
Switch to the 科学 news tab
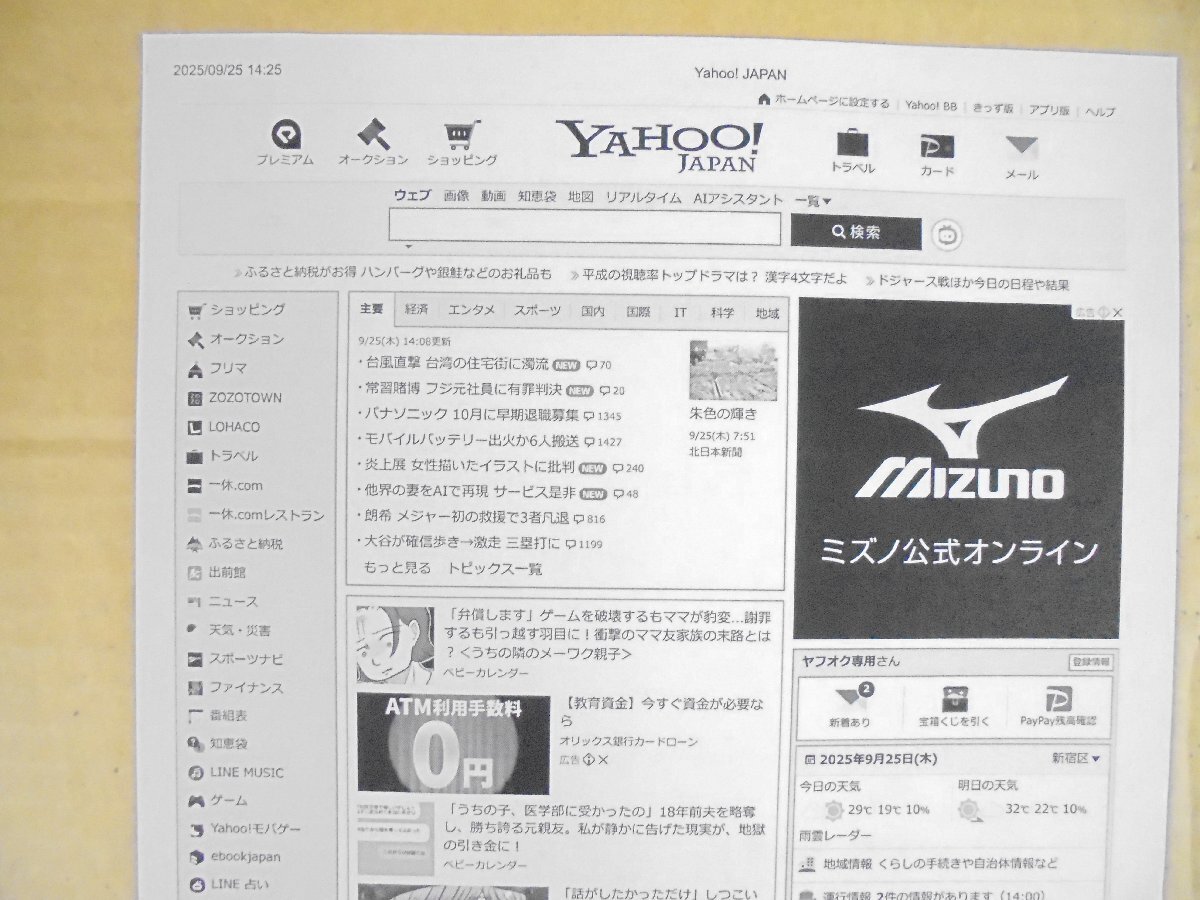[722, 313]
